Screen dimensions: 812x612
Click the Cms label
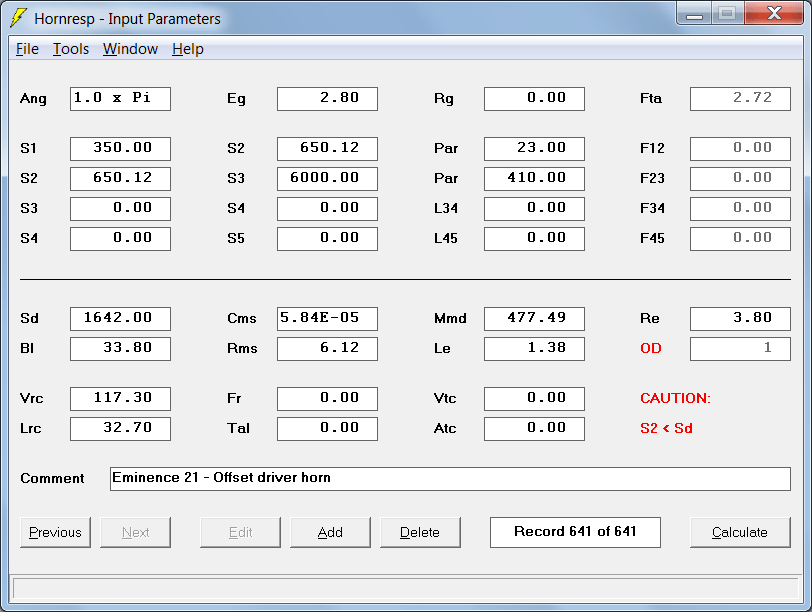point(242,318)
